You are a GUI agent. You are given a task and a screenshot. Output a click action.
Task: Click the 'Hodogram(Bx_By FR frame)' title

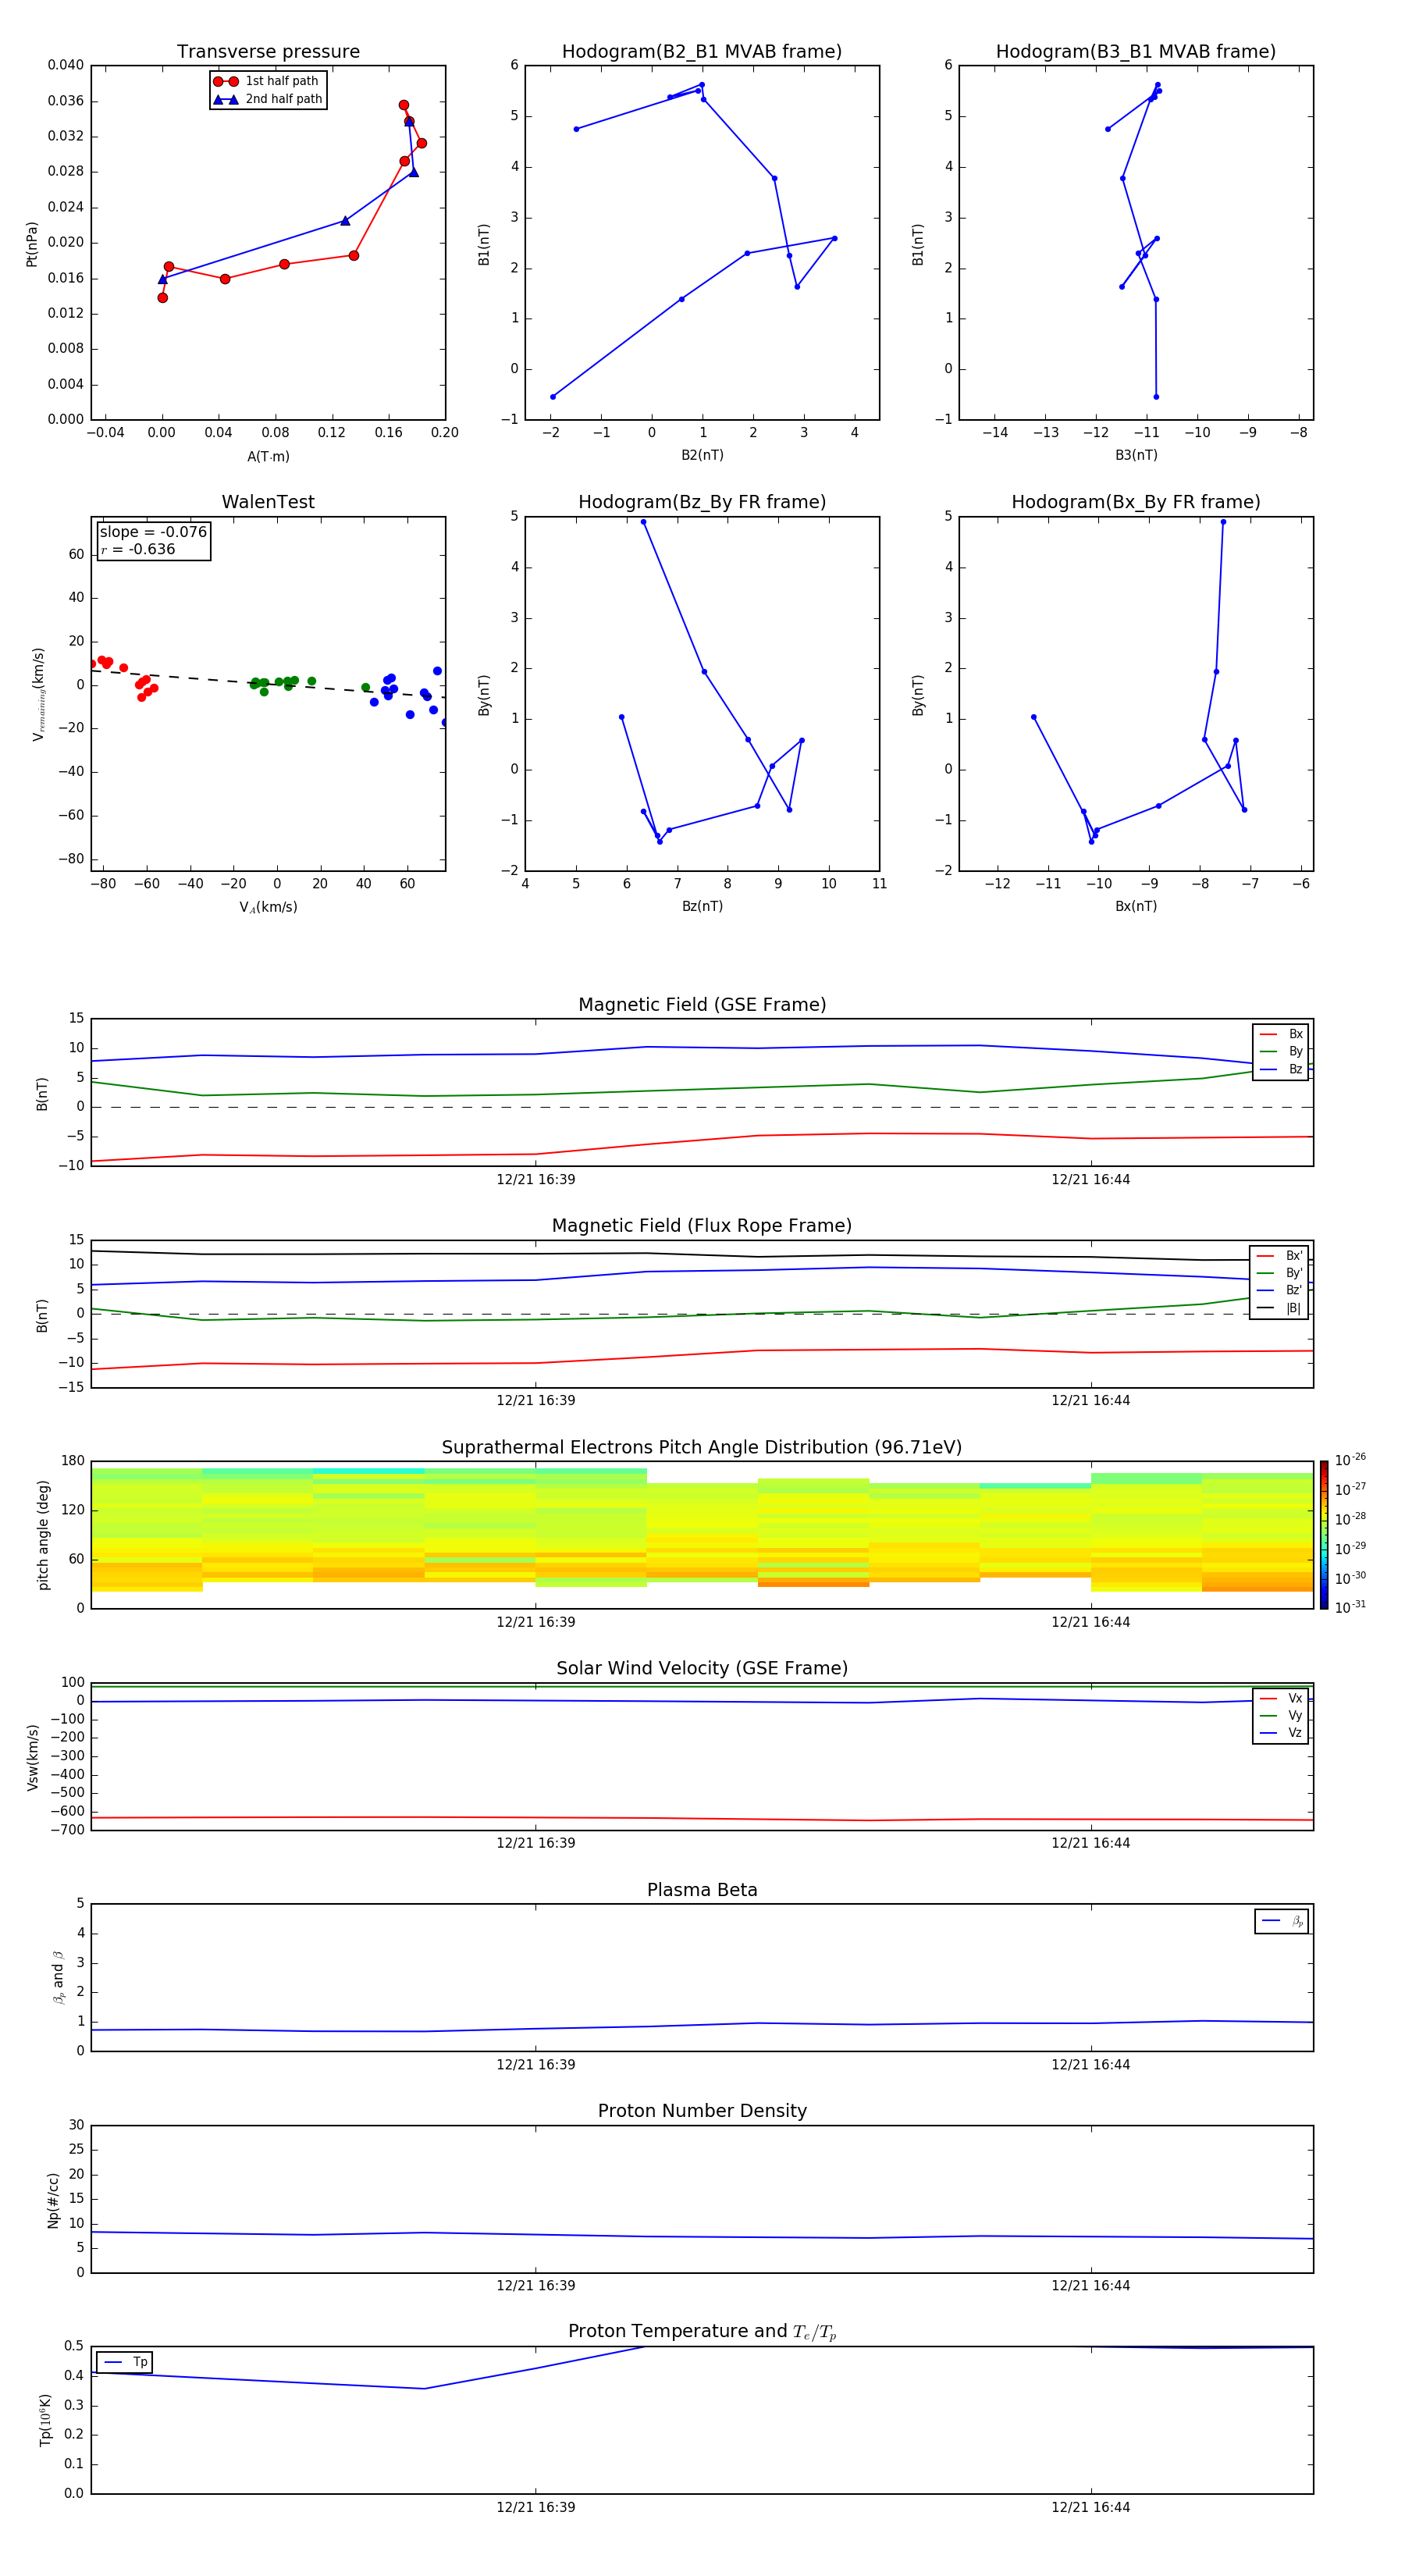1136,502
